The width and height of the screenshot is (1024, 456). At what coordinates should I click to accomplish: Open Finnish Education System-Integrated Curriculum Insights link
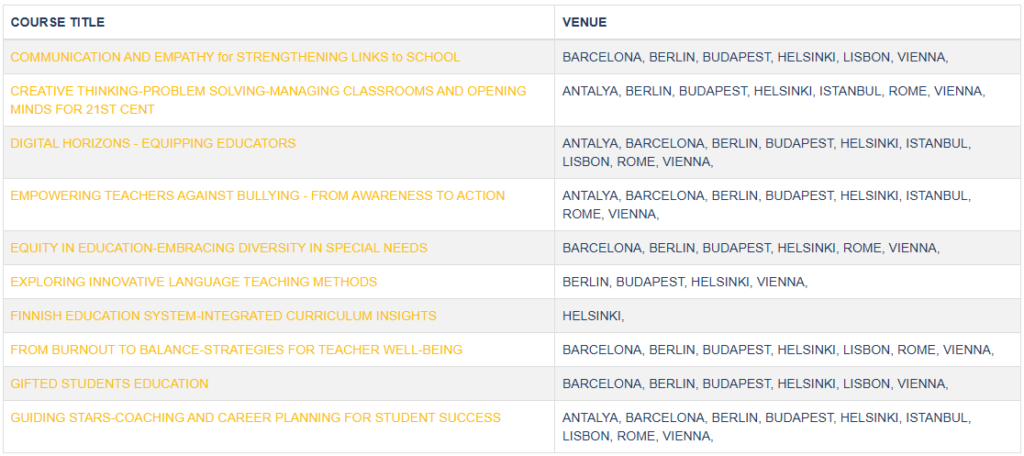tap(223, 316)
